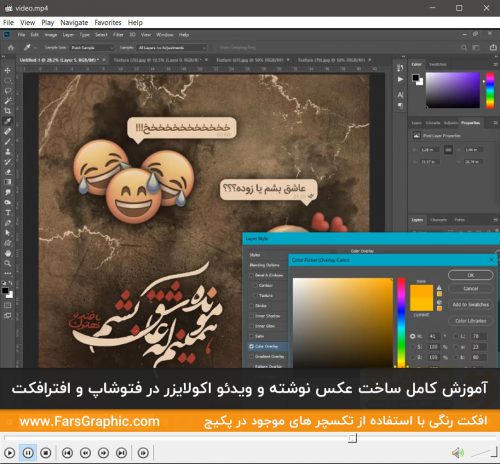This screenshot has height=464, width=500.
Task: Open the Actions play-triangle panel icon
Action: tap(400, 79)
